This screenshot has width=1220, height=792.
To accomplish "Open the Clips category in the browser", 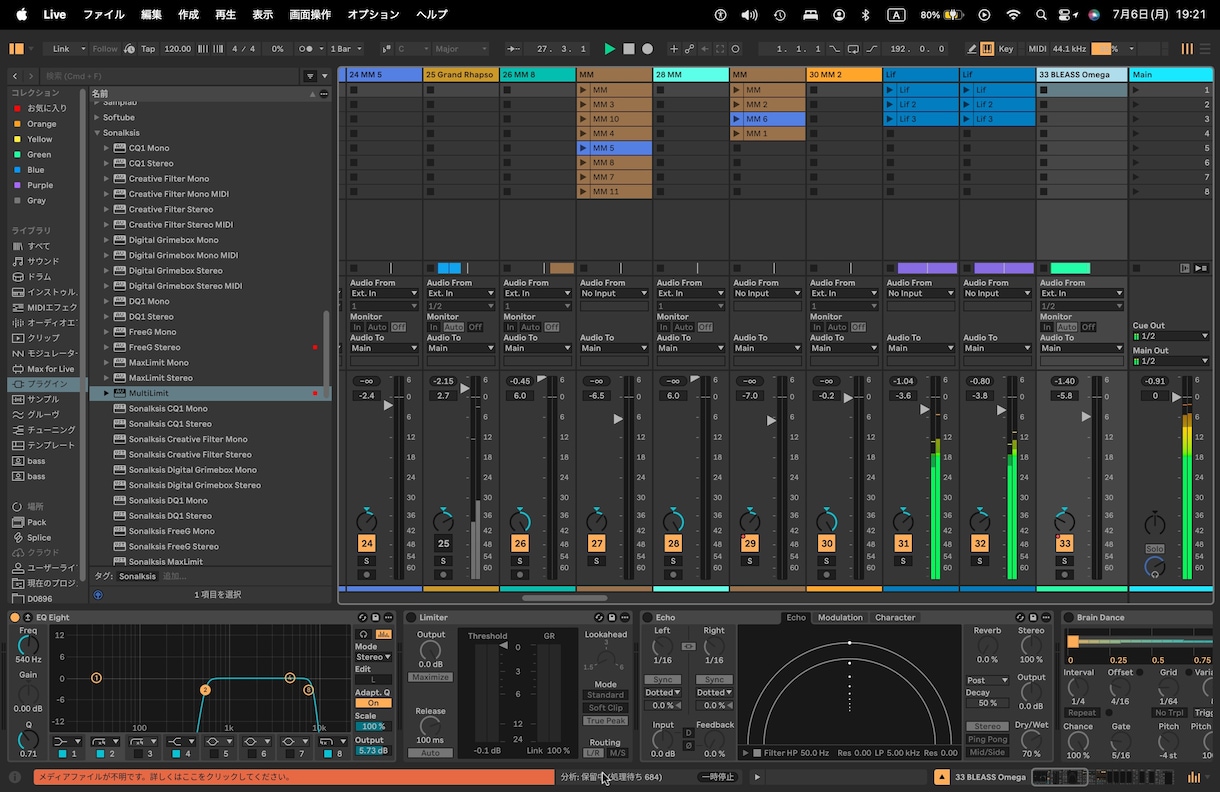I will 43,338.
